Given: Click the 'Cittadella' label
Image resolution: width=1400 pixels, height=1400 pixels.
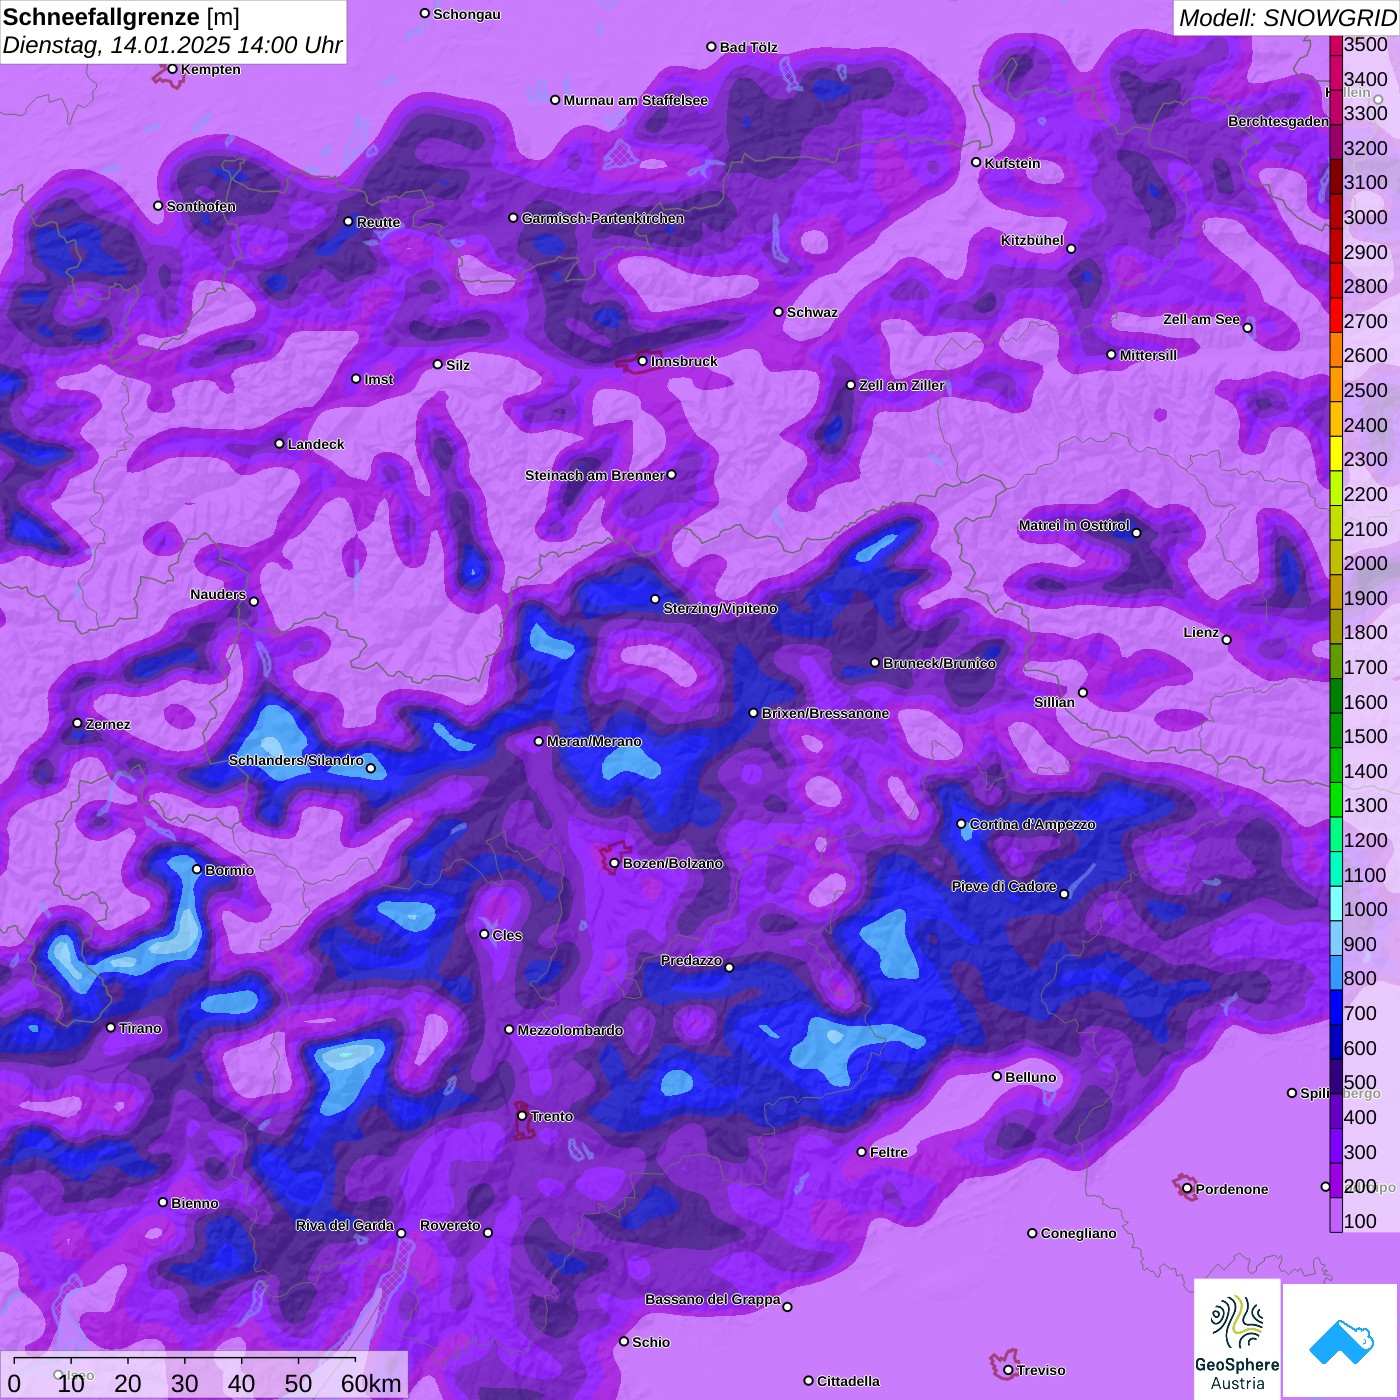Looking at the screenshot, I should [848, 1381].
